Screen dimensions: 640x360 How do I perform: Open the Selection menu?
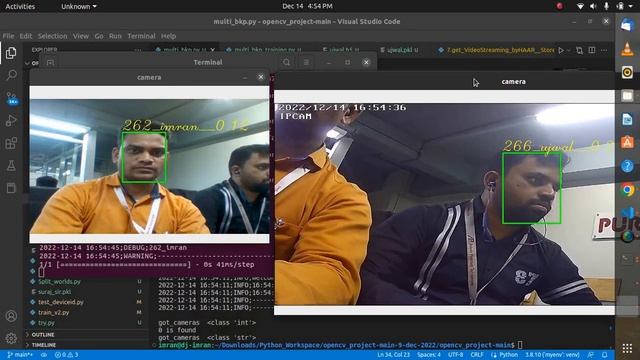52,36
